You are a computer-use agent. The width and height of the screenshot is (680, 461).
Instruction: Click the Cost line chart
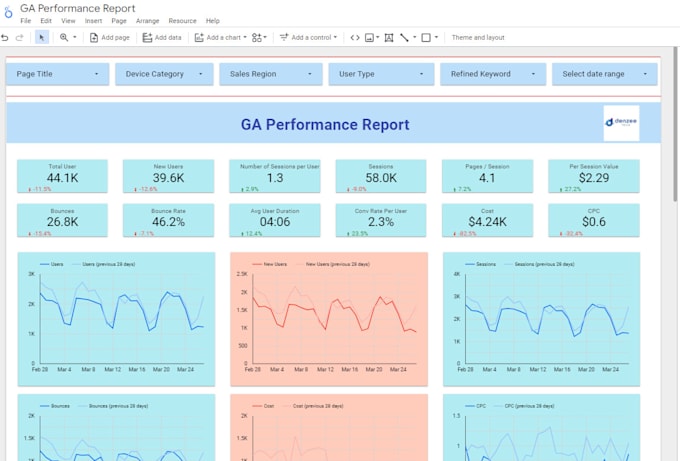tap(329, 428)
